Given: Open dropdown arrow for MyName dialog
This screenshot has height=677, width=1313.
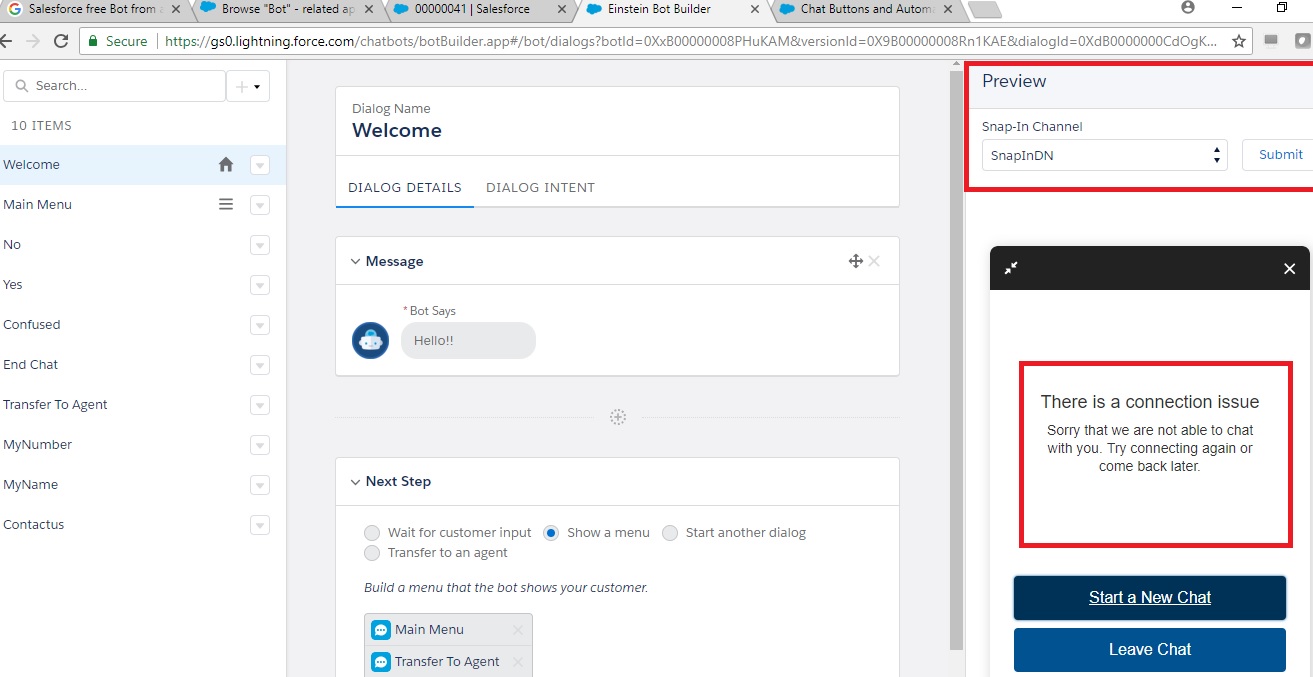Looking at the screenshot, I should point(260,486).
